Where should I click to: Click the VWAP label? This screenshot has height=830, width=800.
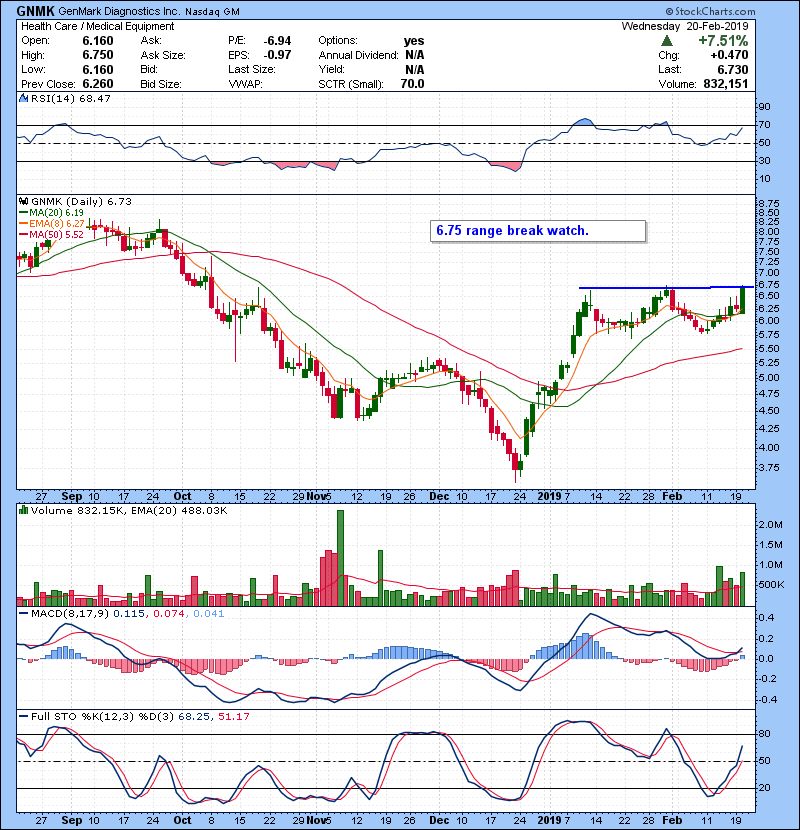245,84
